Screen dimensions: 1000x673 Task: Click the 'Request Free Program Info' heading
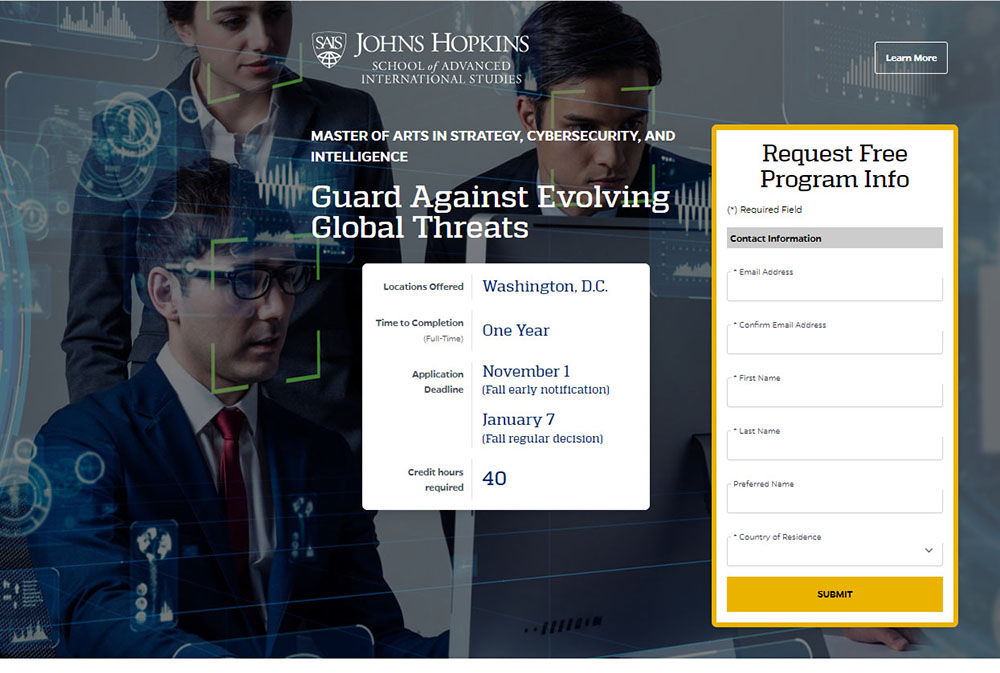[834, 166]
